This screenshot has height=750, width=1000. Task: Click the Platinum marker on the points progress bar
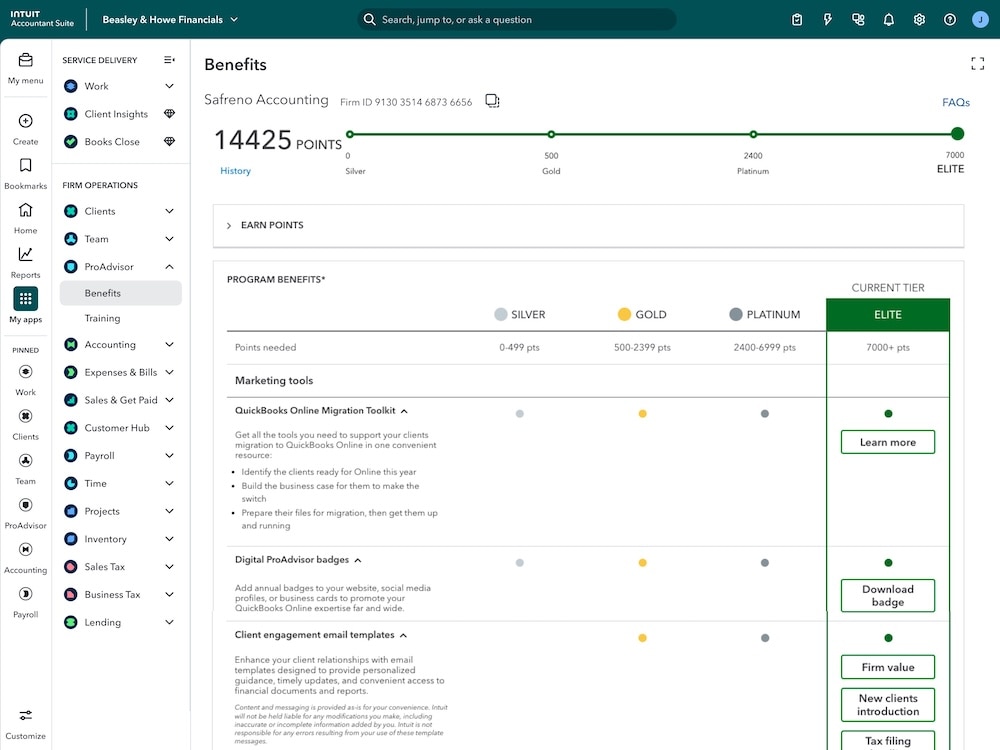click(x=752, y=133)
